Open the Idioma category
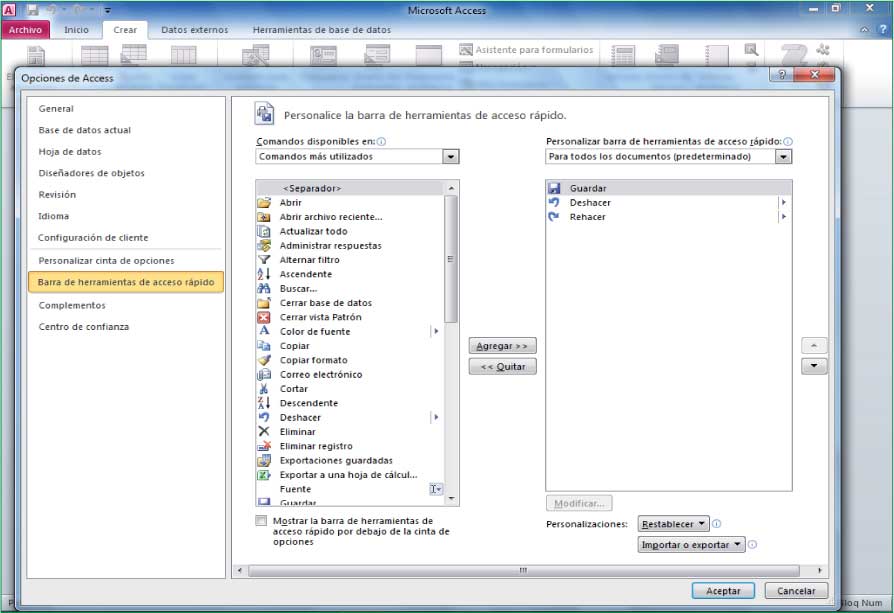This screenshot has height=613, width=894. tap(53, 216)
